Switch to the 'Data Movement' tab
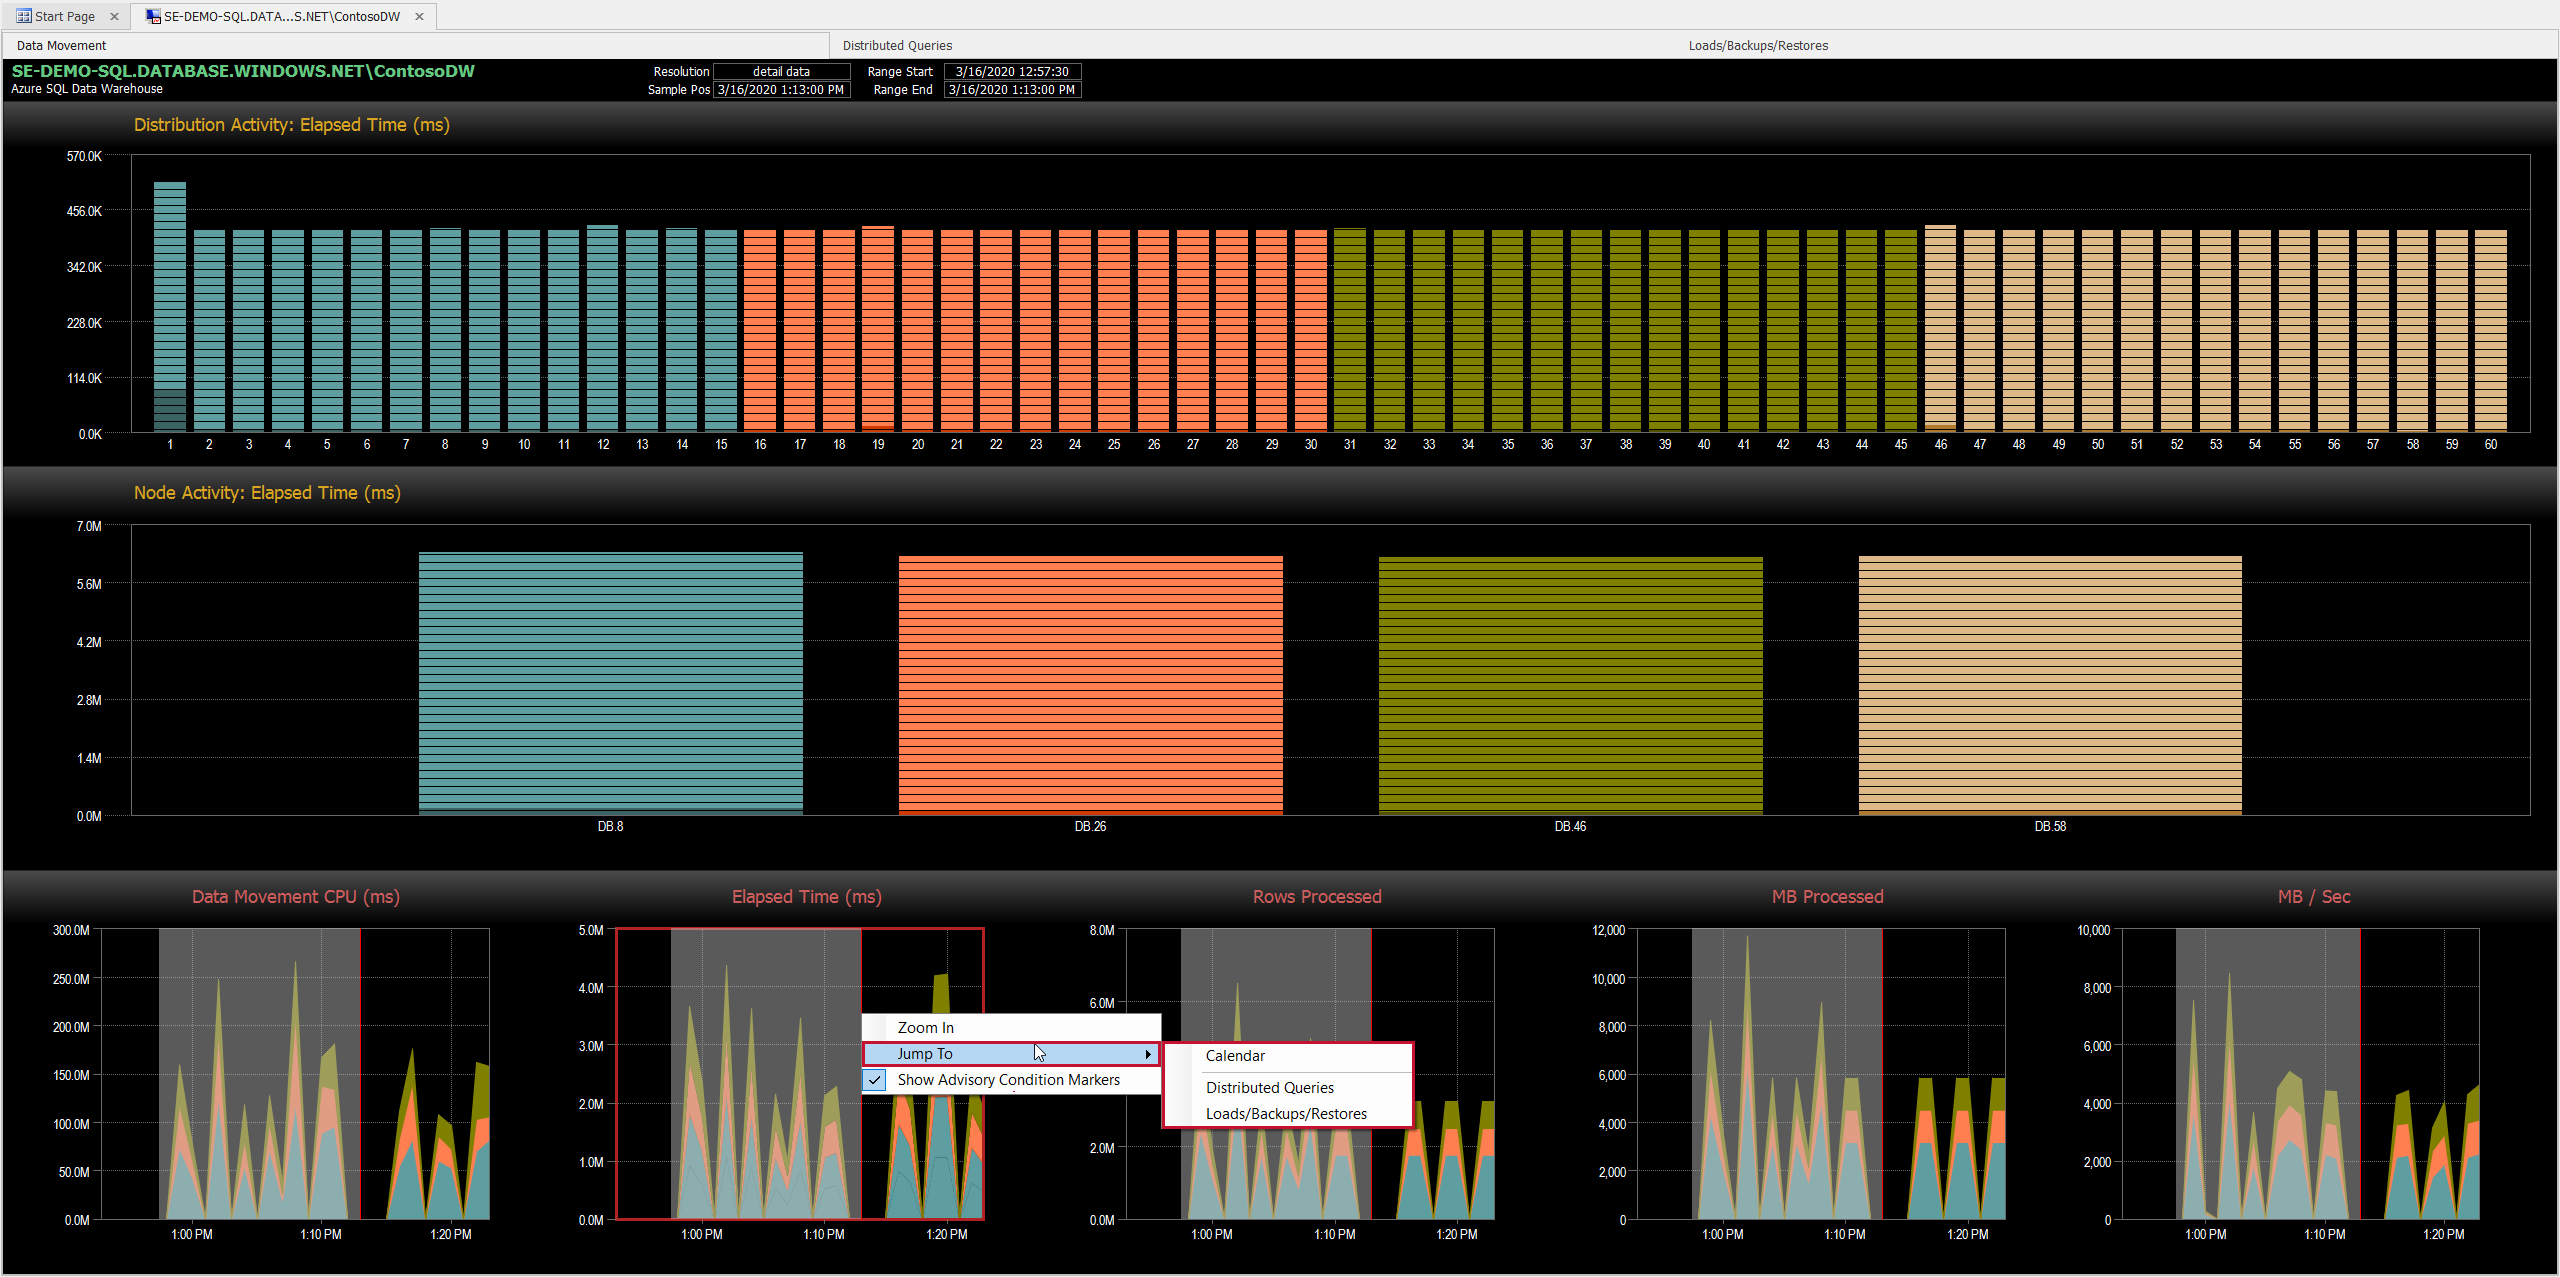Image resolution: width=2560 pixels, height=1277 pixels. pos(61,45)
